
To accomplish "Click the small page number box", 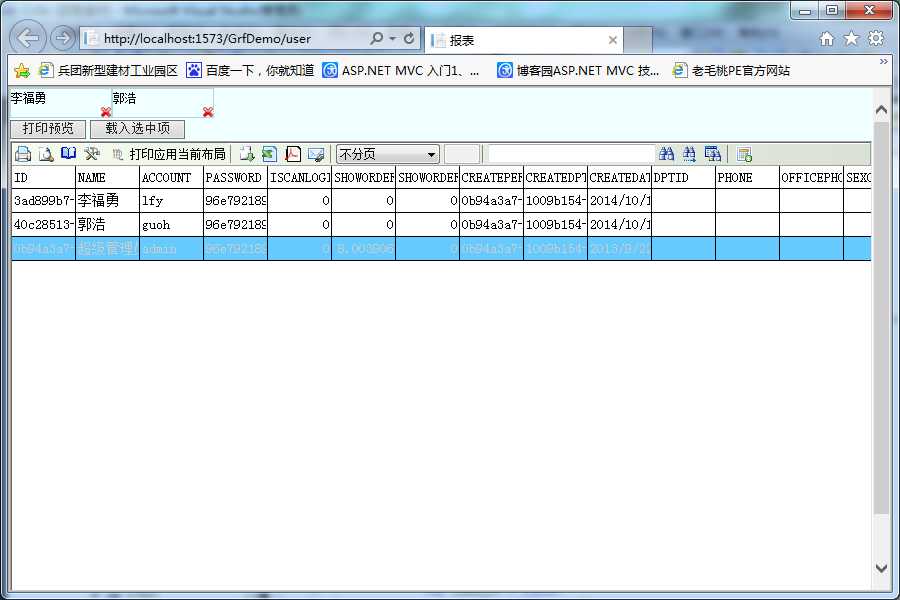I will click(x=462, y=154).
